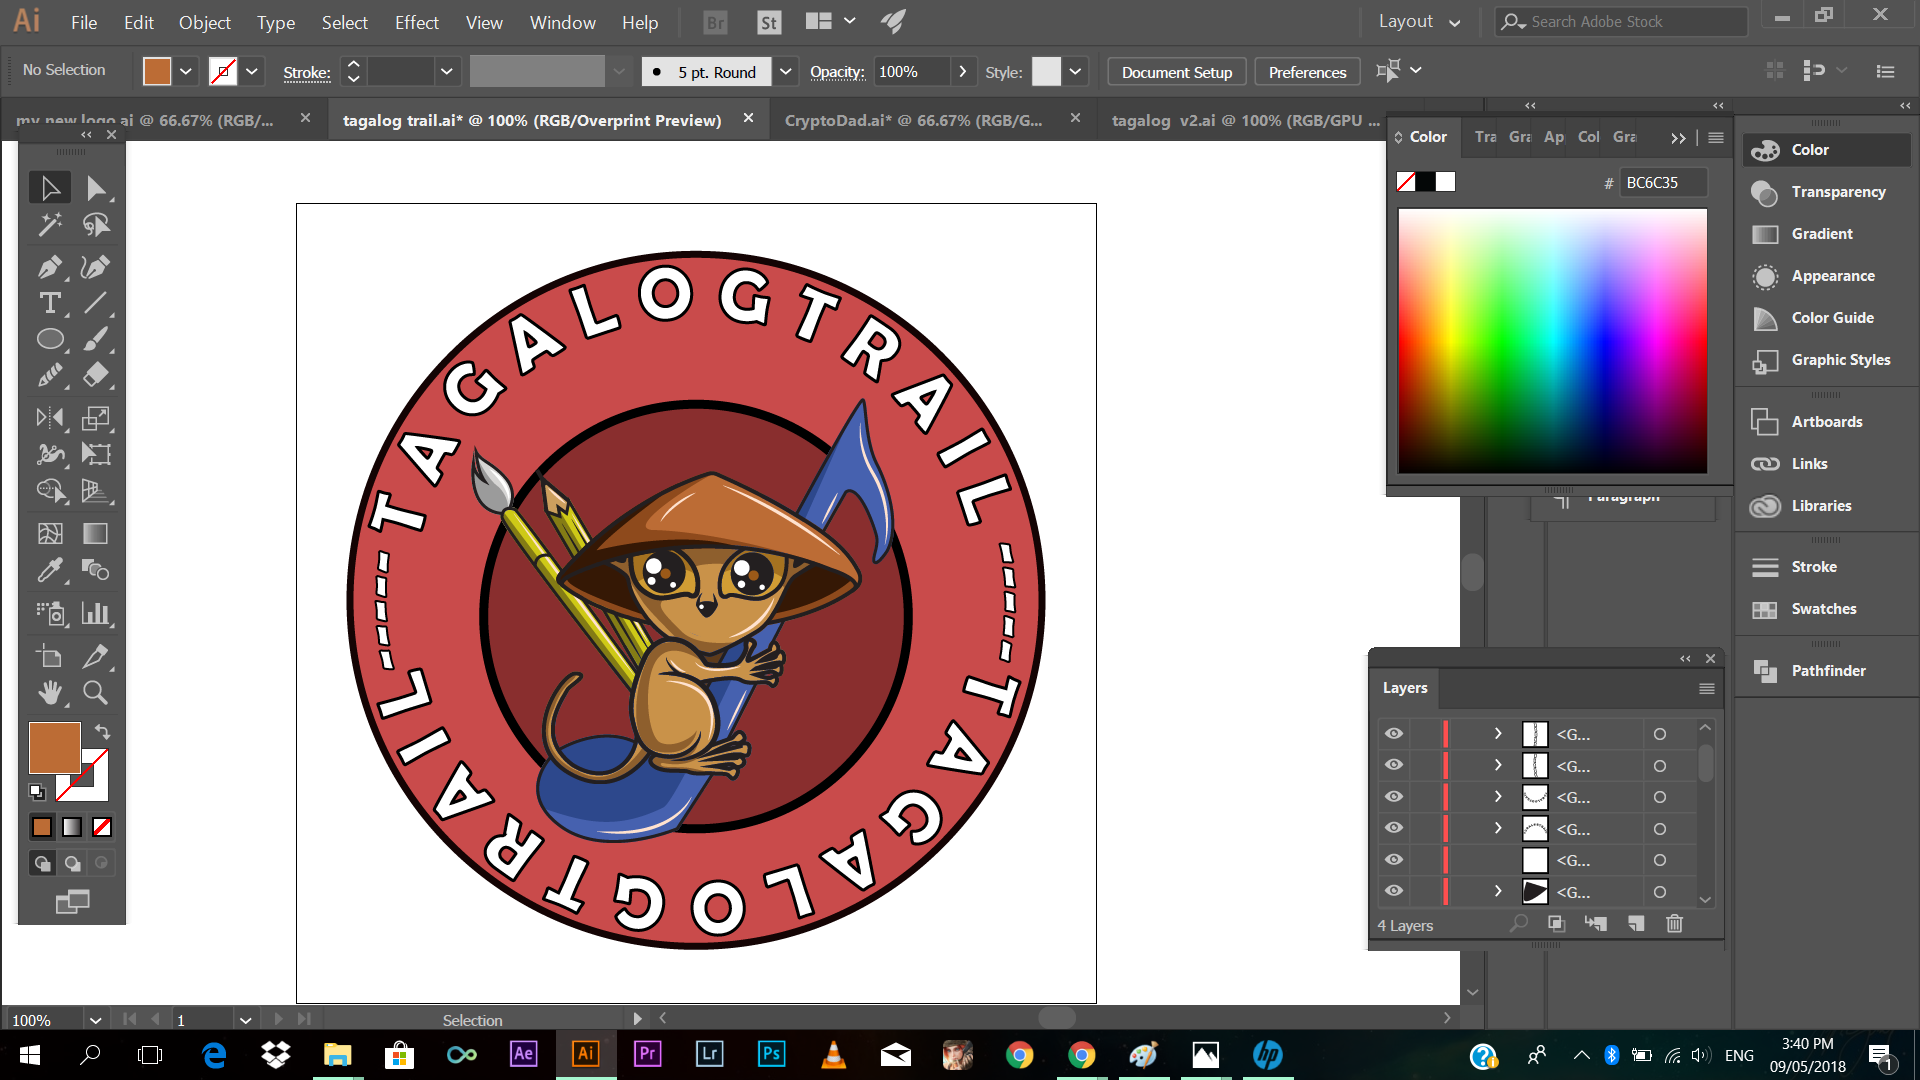This screenshot has width=1920, height=1080.
Task: Select the Eraser tool
Action: (95, 375)
